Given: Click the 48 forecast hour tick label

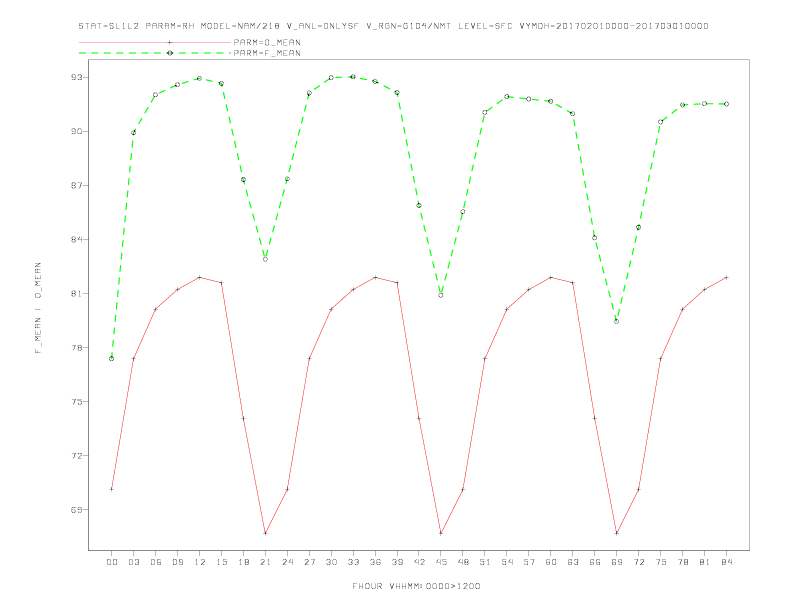Looking at the screenshot, I should pos(463,562).
